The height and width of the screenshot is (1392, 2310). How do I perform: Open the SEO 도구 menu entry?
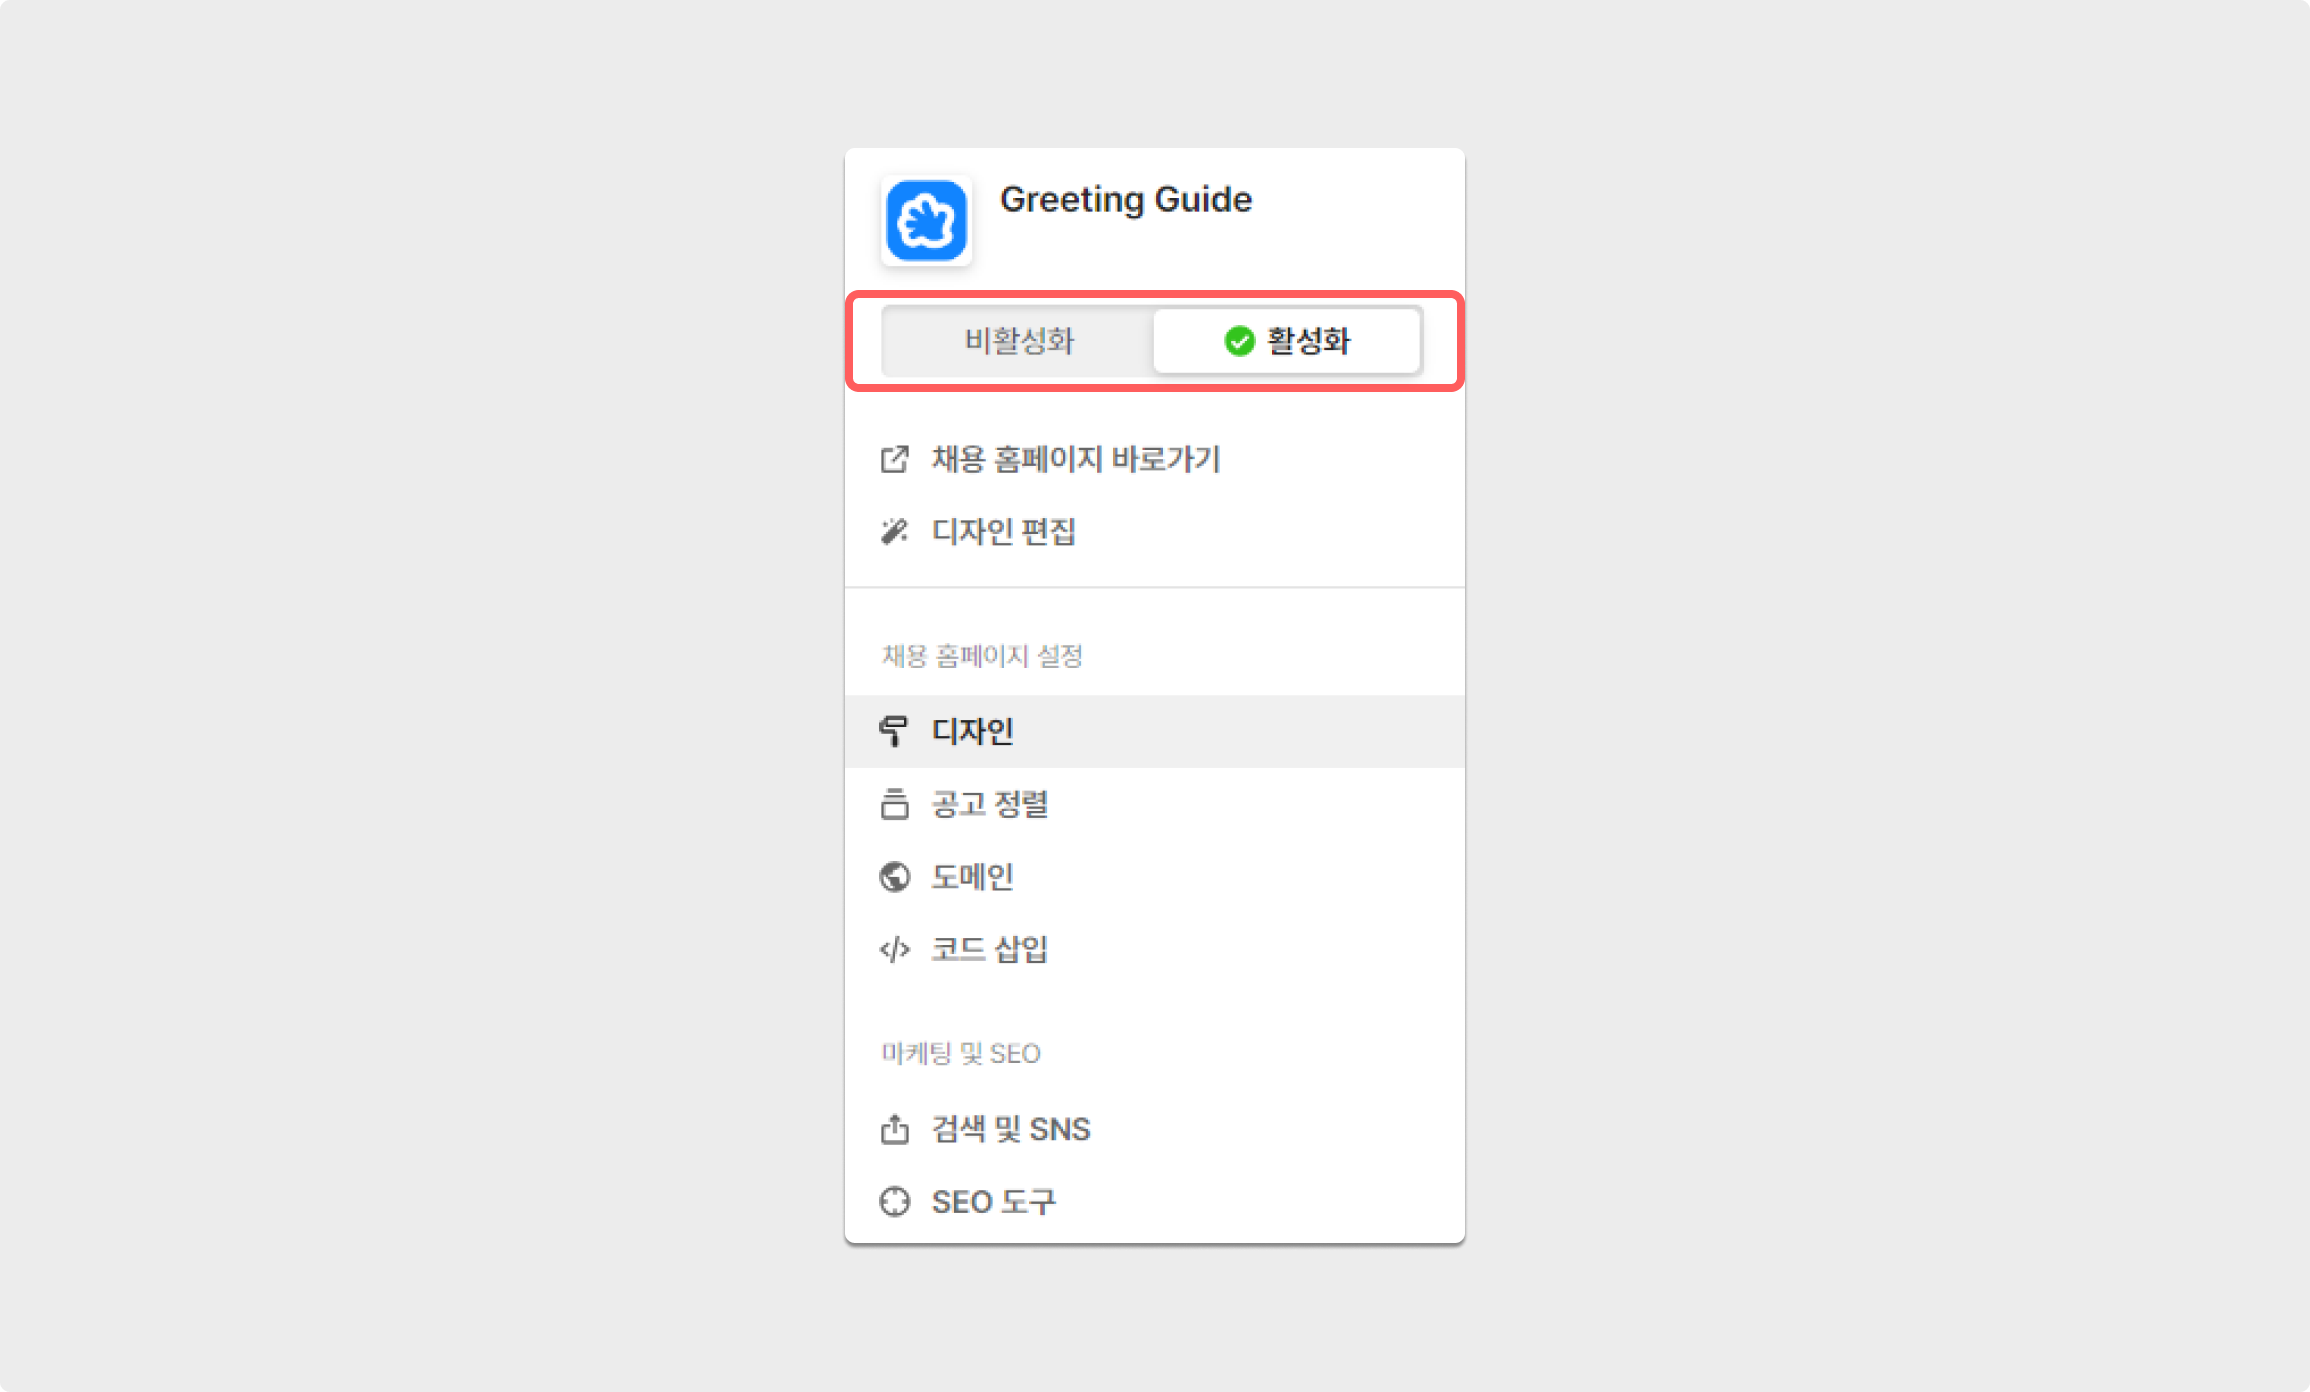tap(994, 1201)
